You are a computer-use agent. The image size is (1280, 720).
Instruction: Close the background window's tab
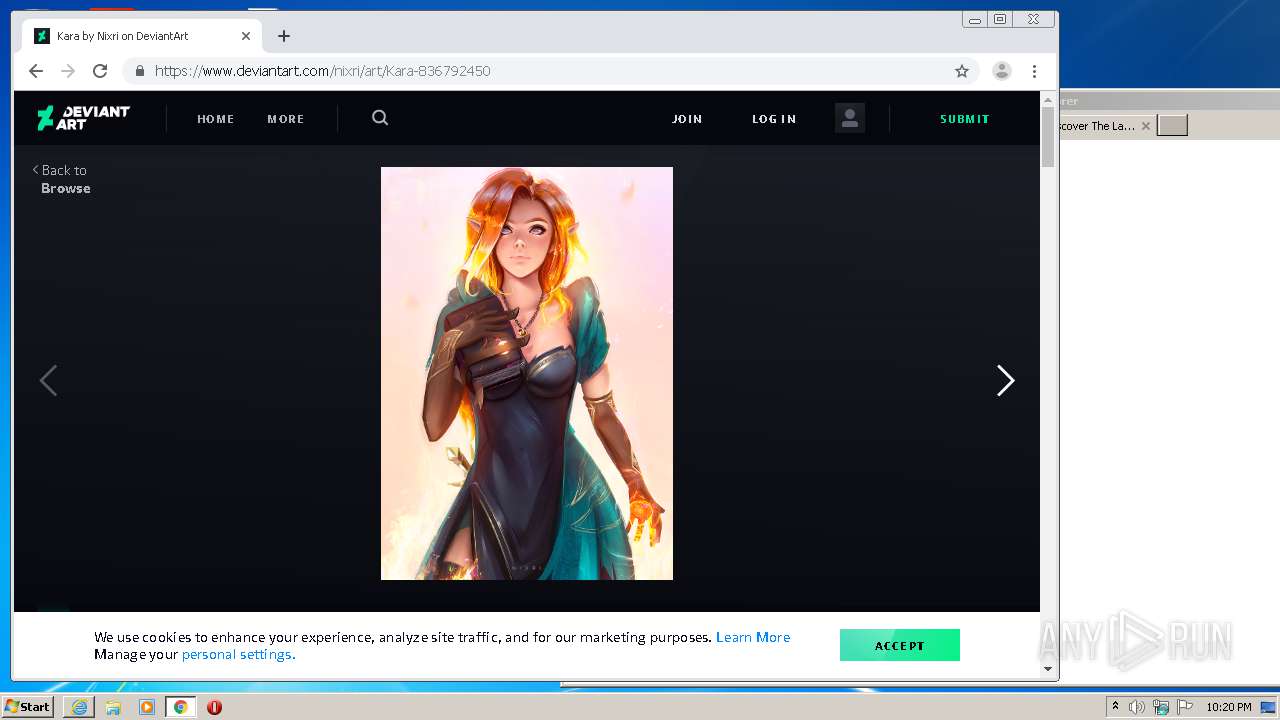1146,126
